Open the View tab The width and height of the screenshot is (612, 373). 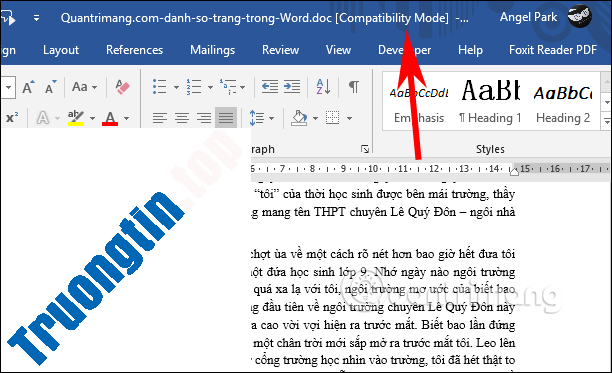pos(338,50)
